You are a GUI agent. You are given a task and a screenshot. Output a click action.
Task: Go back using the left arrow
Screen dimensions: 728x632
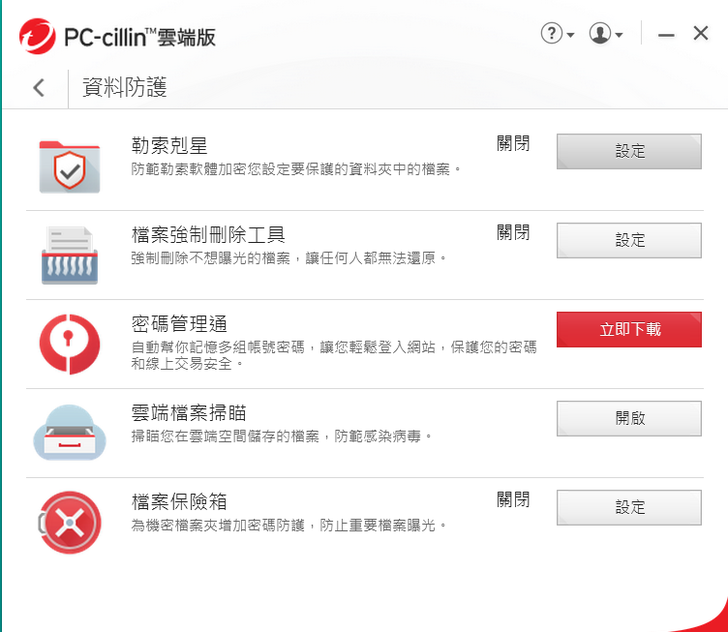39,87
